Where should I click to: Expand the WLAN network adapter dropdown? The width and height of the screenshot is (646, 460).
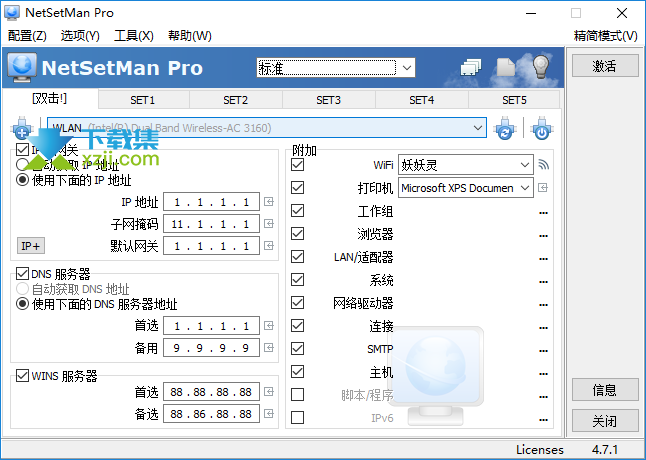point(267,128)
